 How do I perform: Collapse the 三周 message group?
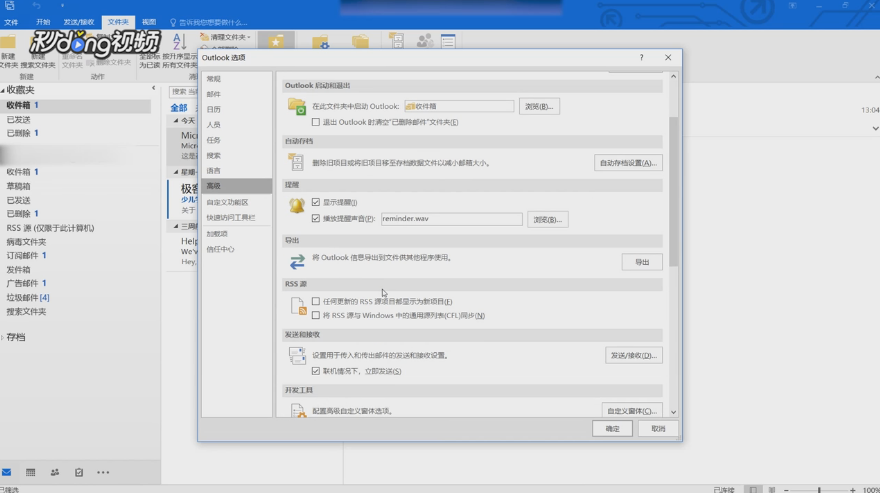pos(176,226)
